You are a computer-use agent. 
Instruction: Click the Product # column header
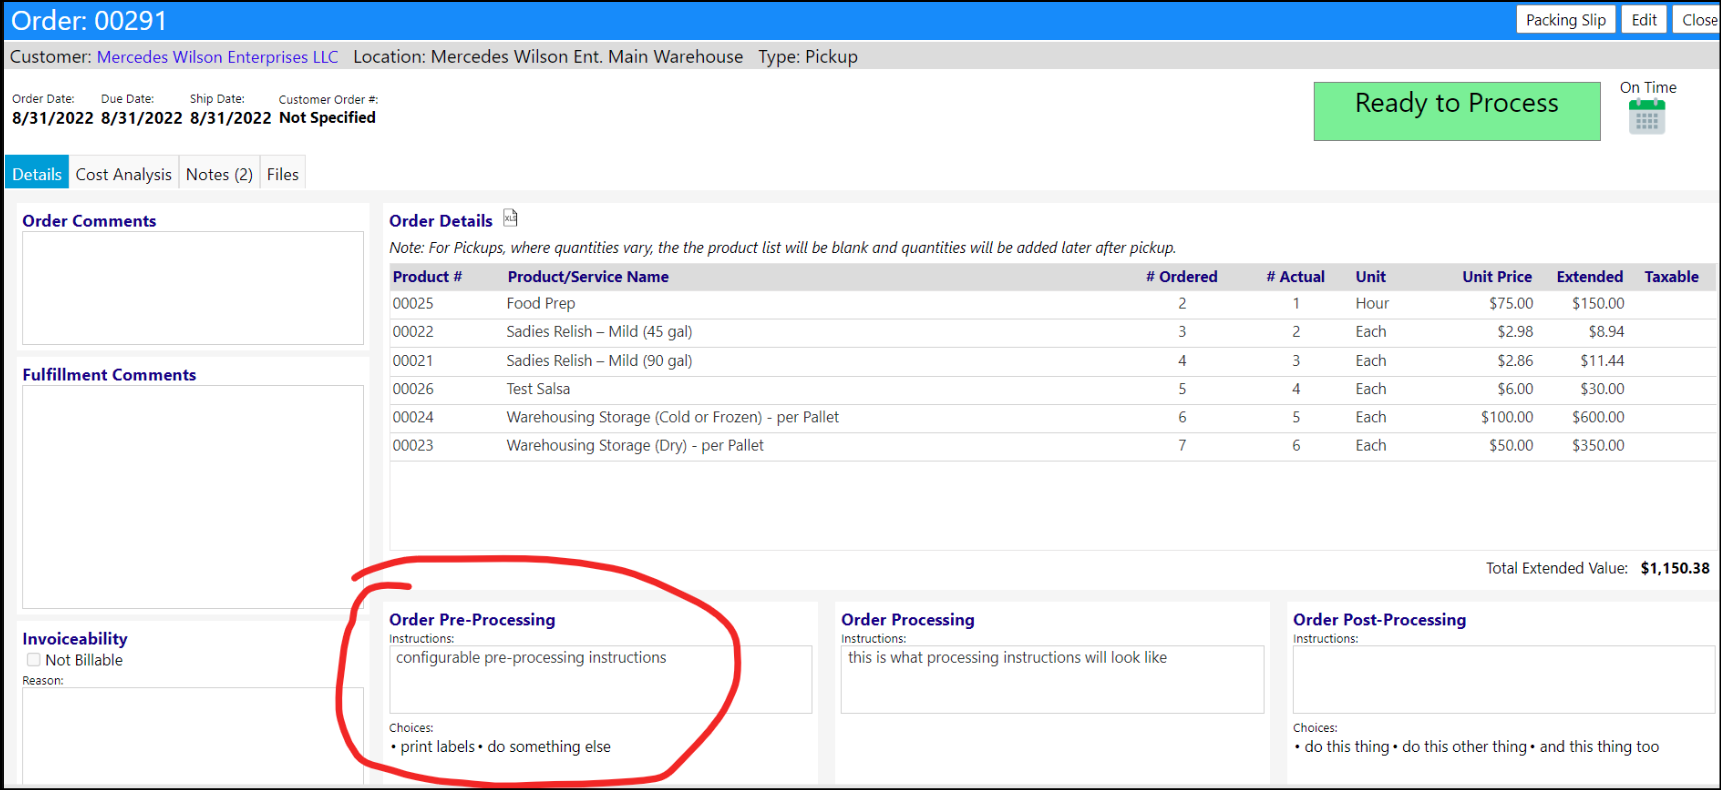pos(427,277)
